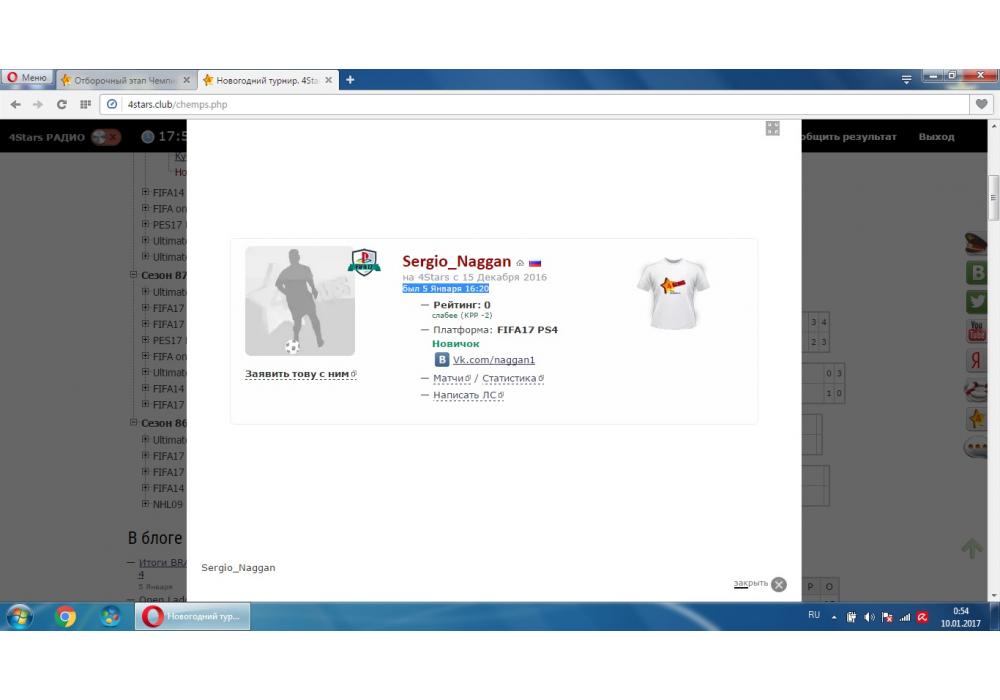
Task: Click the heart bookmark icon in address bar
Action: (981, 104)
